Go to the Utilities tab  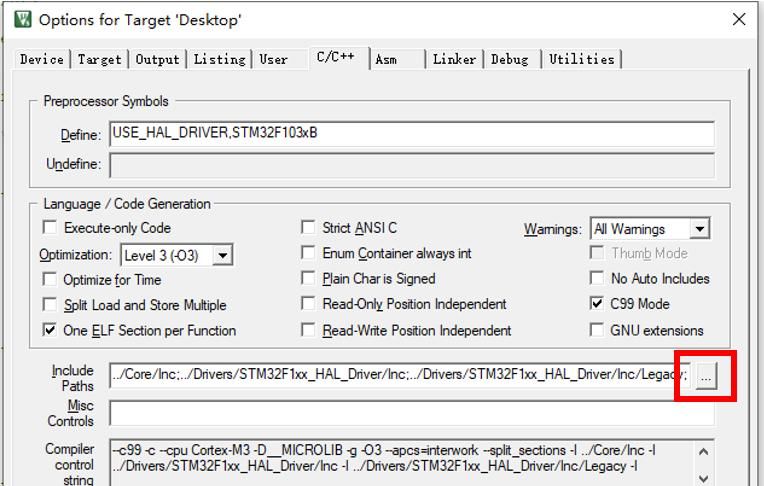pyautogui.click(x=581, y=59)
